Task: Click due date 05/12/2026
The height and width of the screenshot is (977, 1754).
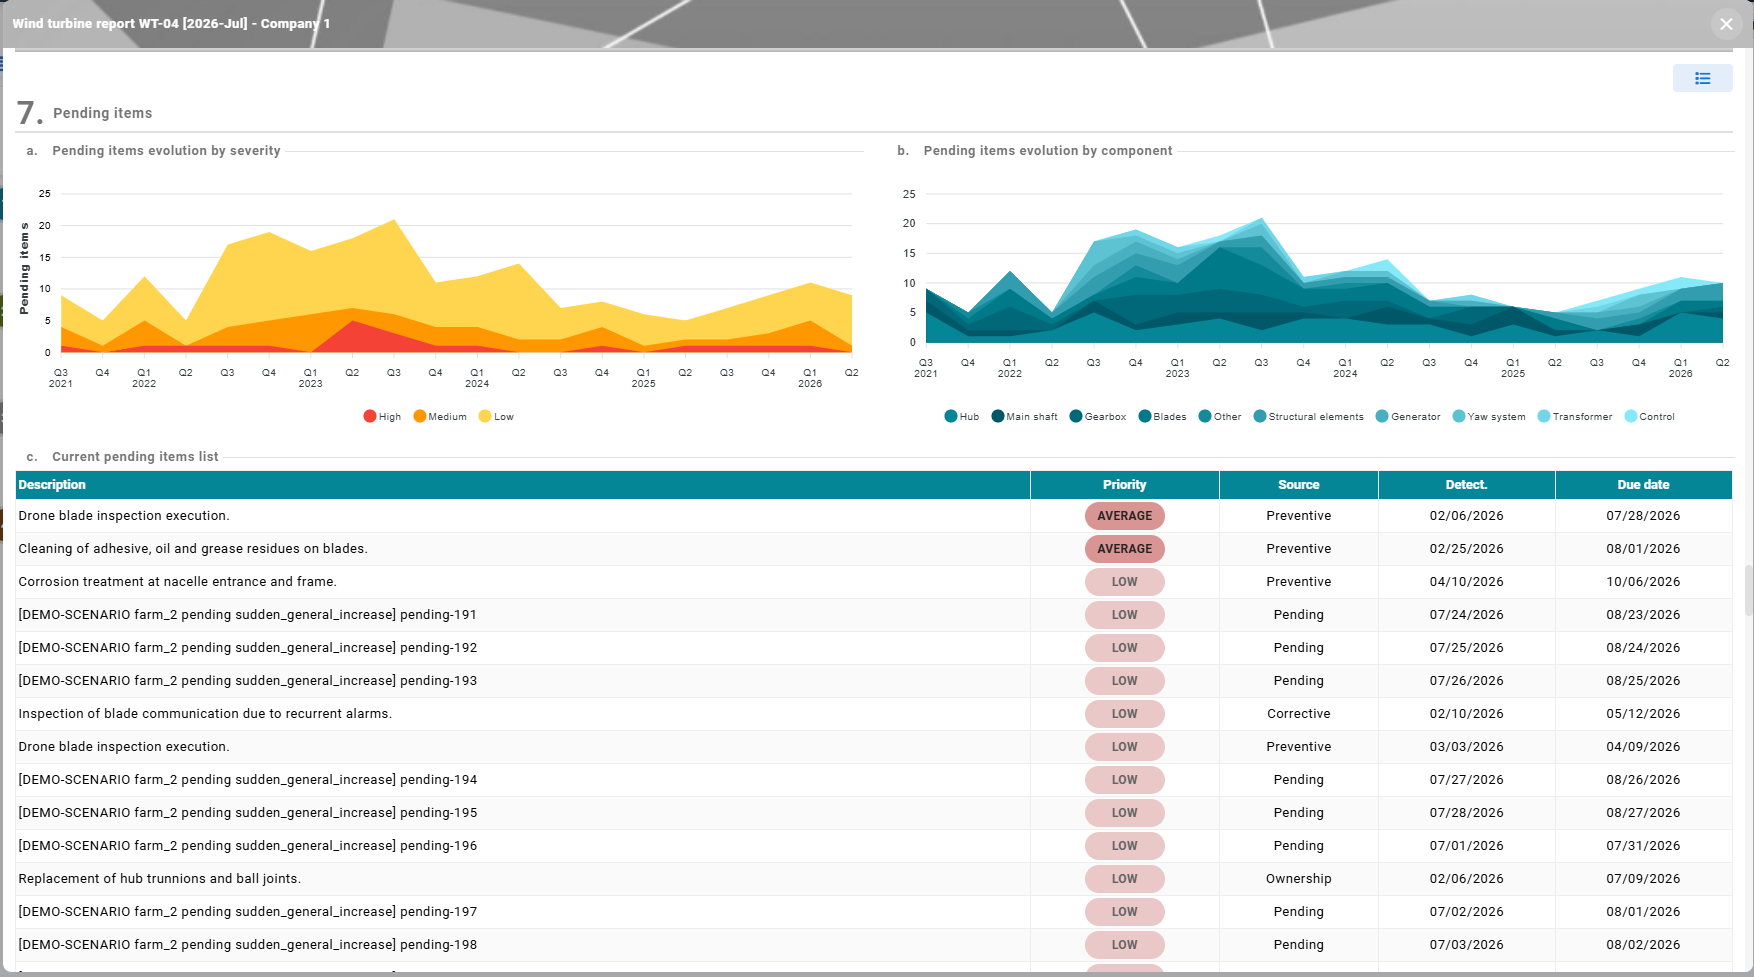Action: click(1644, 714)
